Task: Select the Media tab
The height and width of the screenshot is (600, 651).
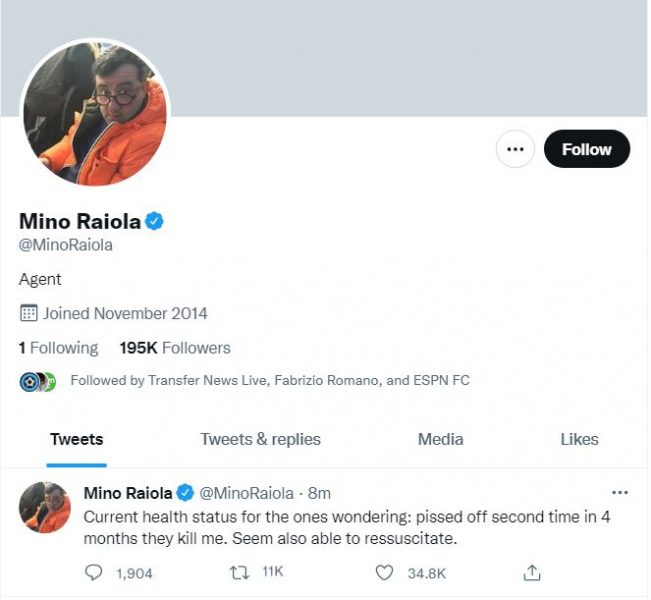Action: coord(440,439)
